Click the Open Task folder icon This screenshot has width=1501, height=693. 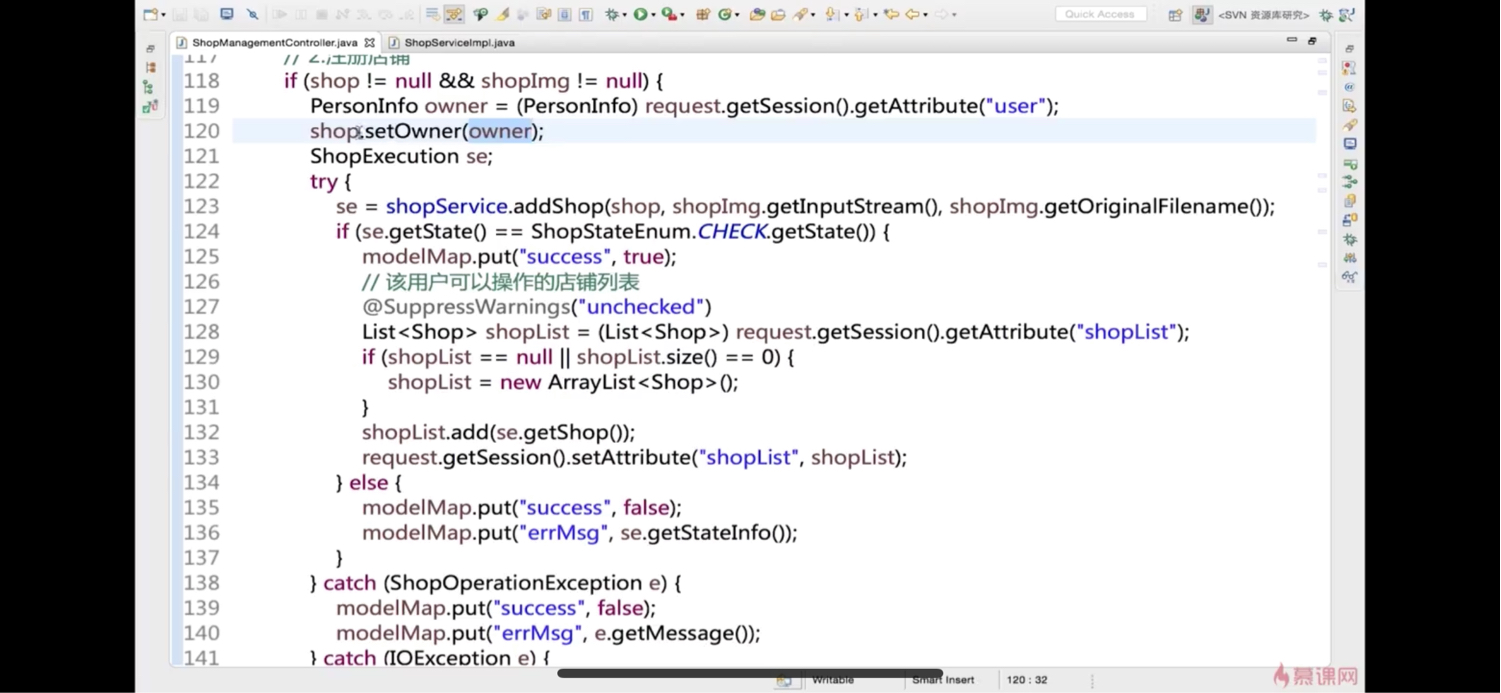tap(778, 14)
